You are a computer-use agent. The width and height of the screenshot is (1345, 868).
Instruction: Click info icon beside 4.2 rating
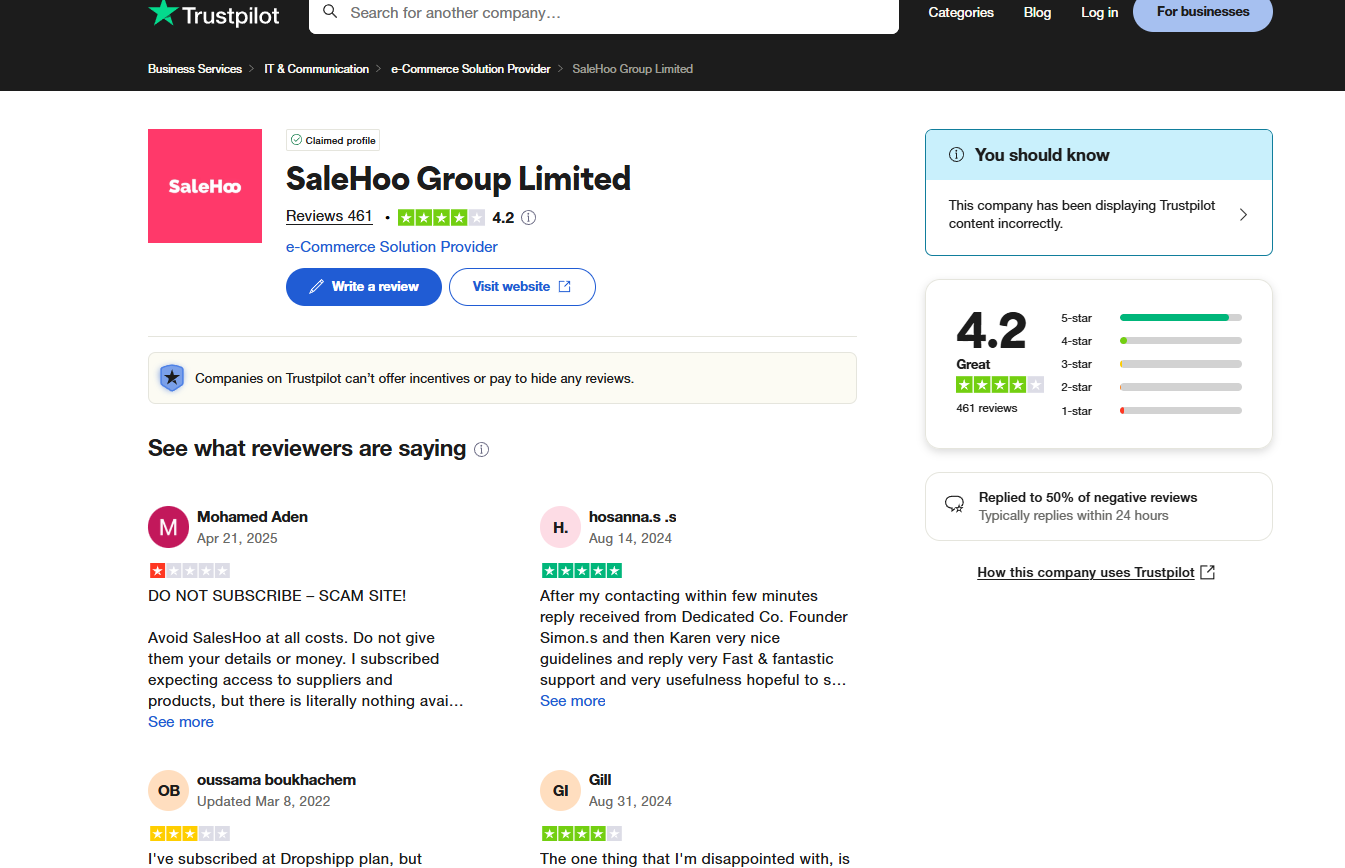[x=529, y=217]
